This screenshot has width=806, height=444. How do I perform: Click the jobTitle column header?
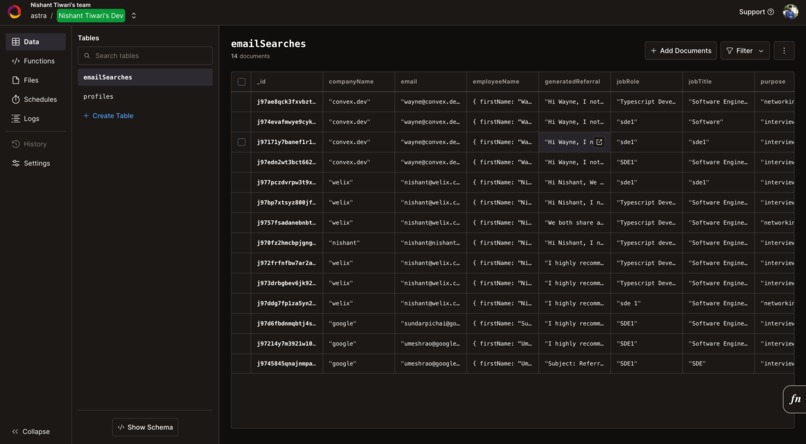pyautogui.click(x=718, y=82)
